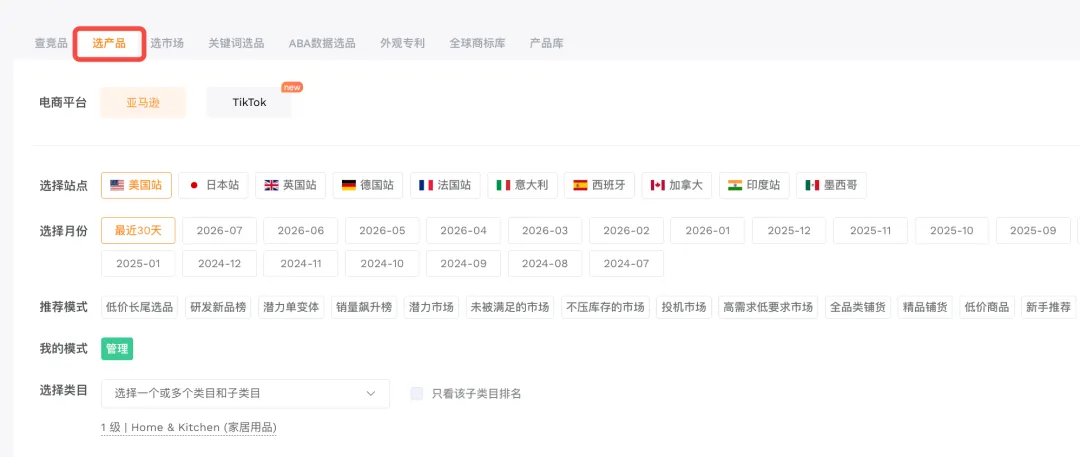Choose 意大利 site
The height and width of the screenshot is (457, 1080).
pyautogui.click(x=522, y=185)
